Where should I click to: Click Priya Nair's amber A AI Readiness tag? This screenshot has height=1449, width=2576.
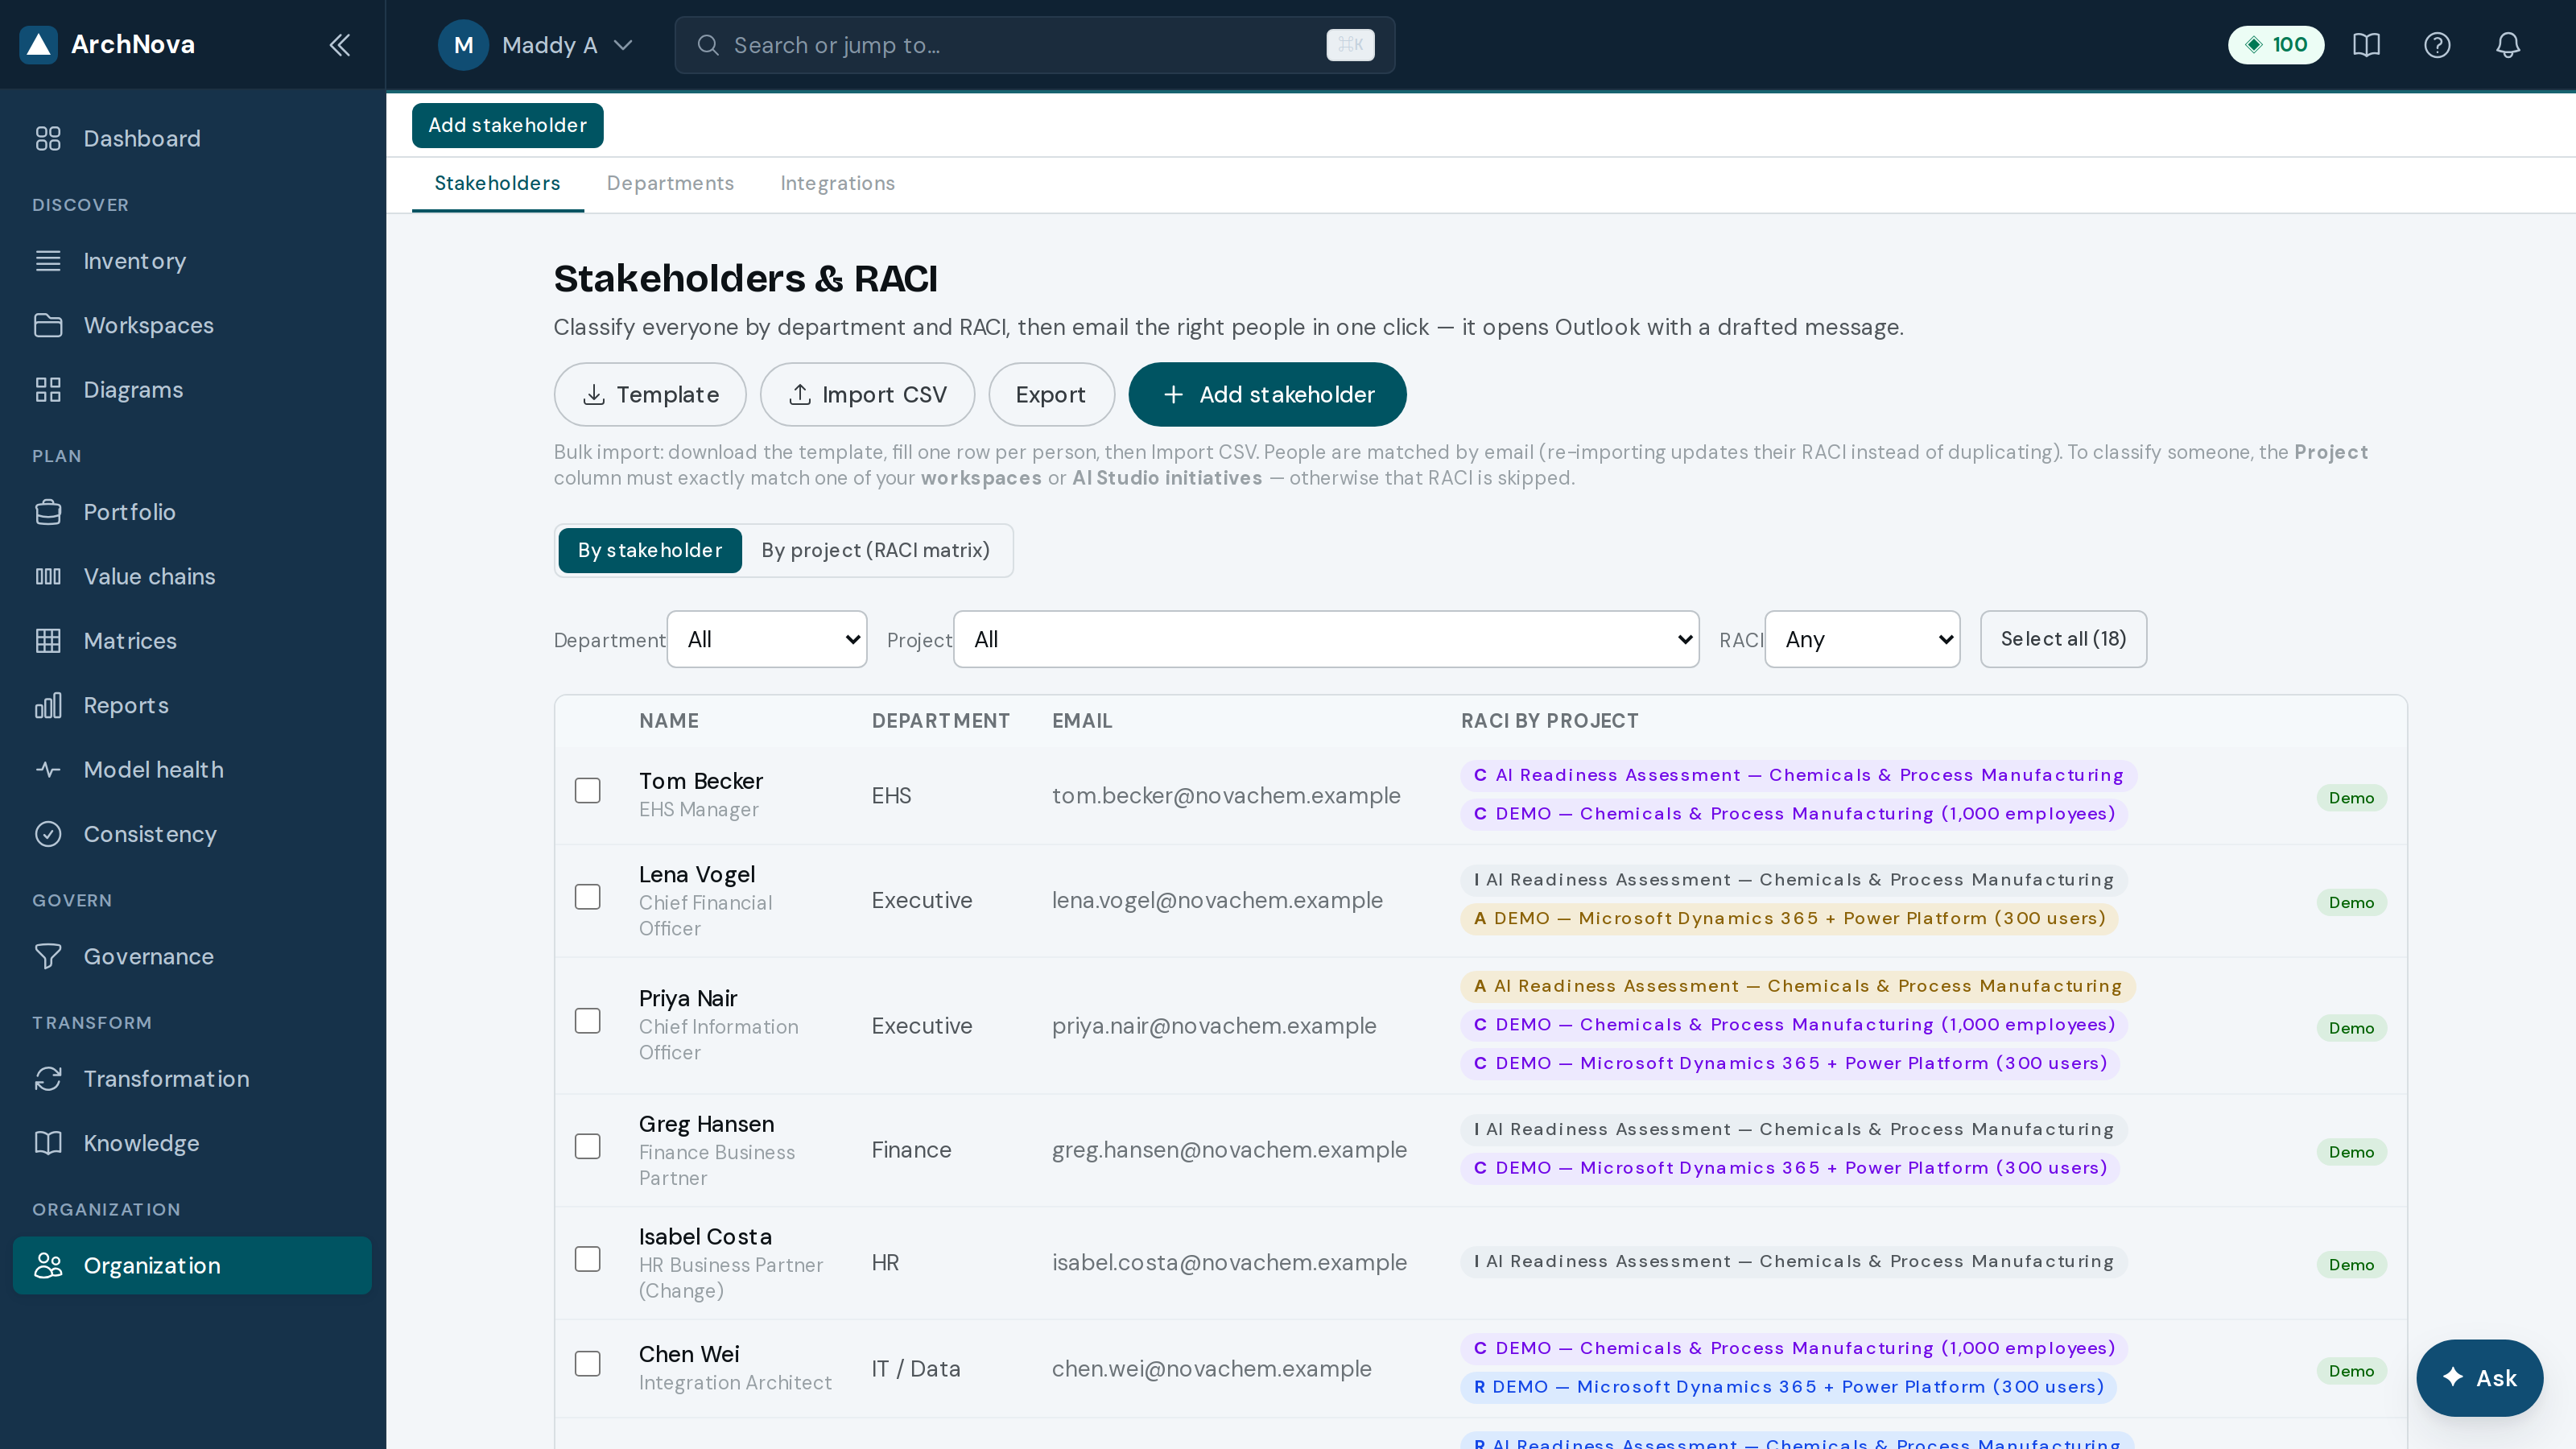[1797, 986]
